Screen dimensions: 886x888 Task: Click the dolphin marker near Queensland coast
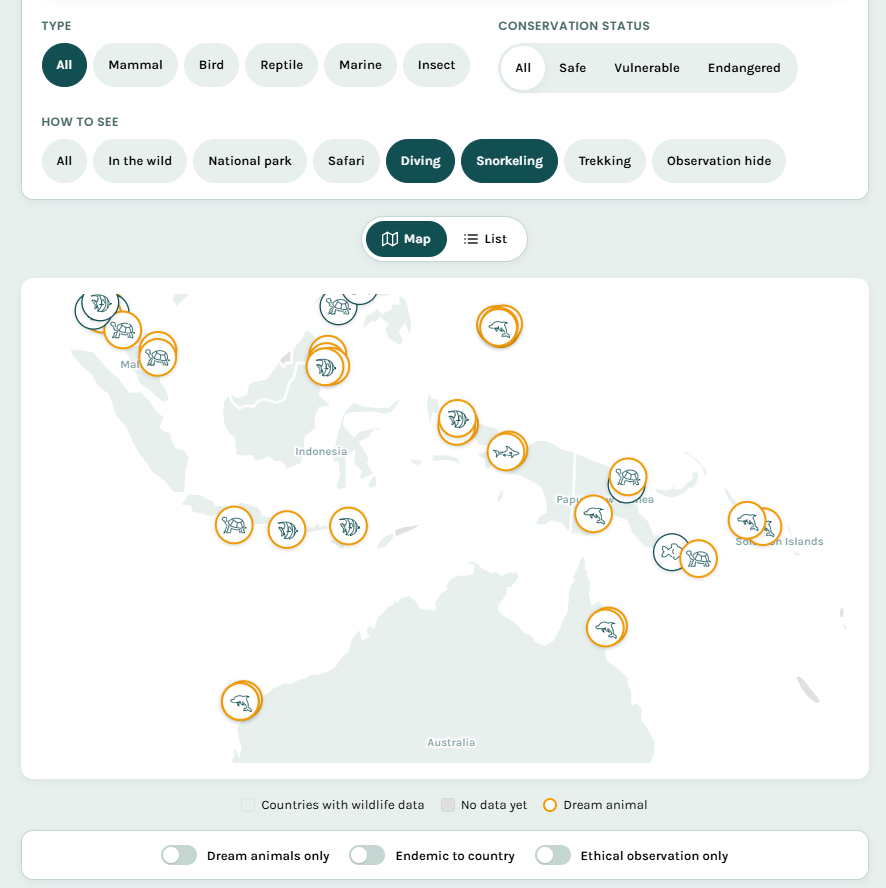[606, 628]
